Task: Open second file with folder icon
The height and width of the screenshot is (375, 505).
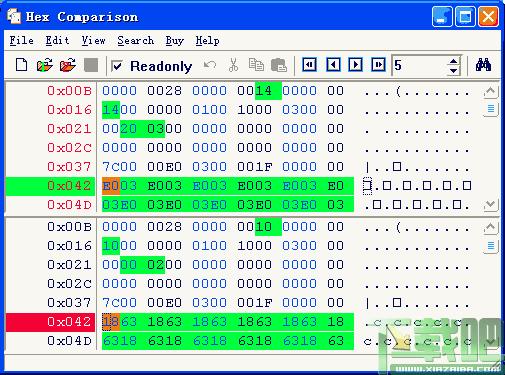Action: 68,65
